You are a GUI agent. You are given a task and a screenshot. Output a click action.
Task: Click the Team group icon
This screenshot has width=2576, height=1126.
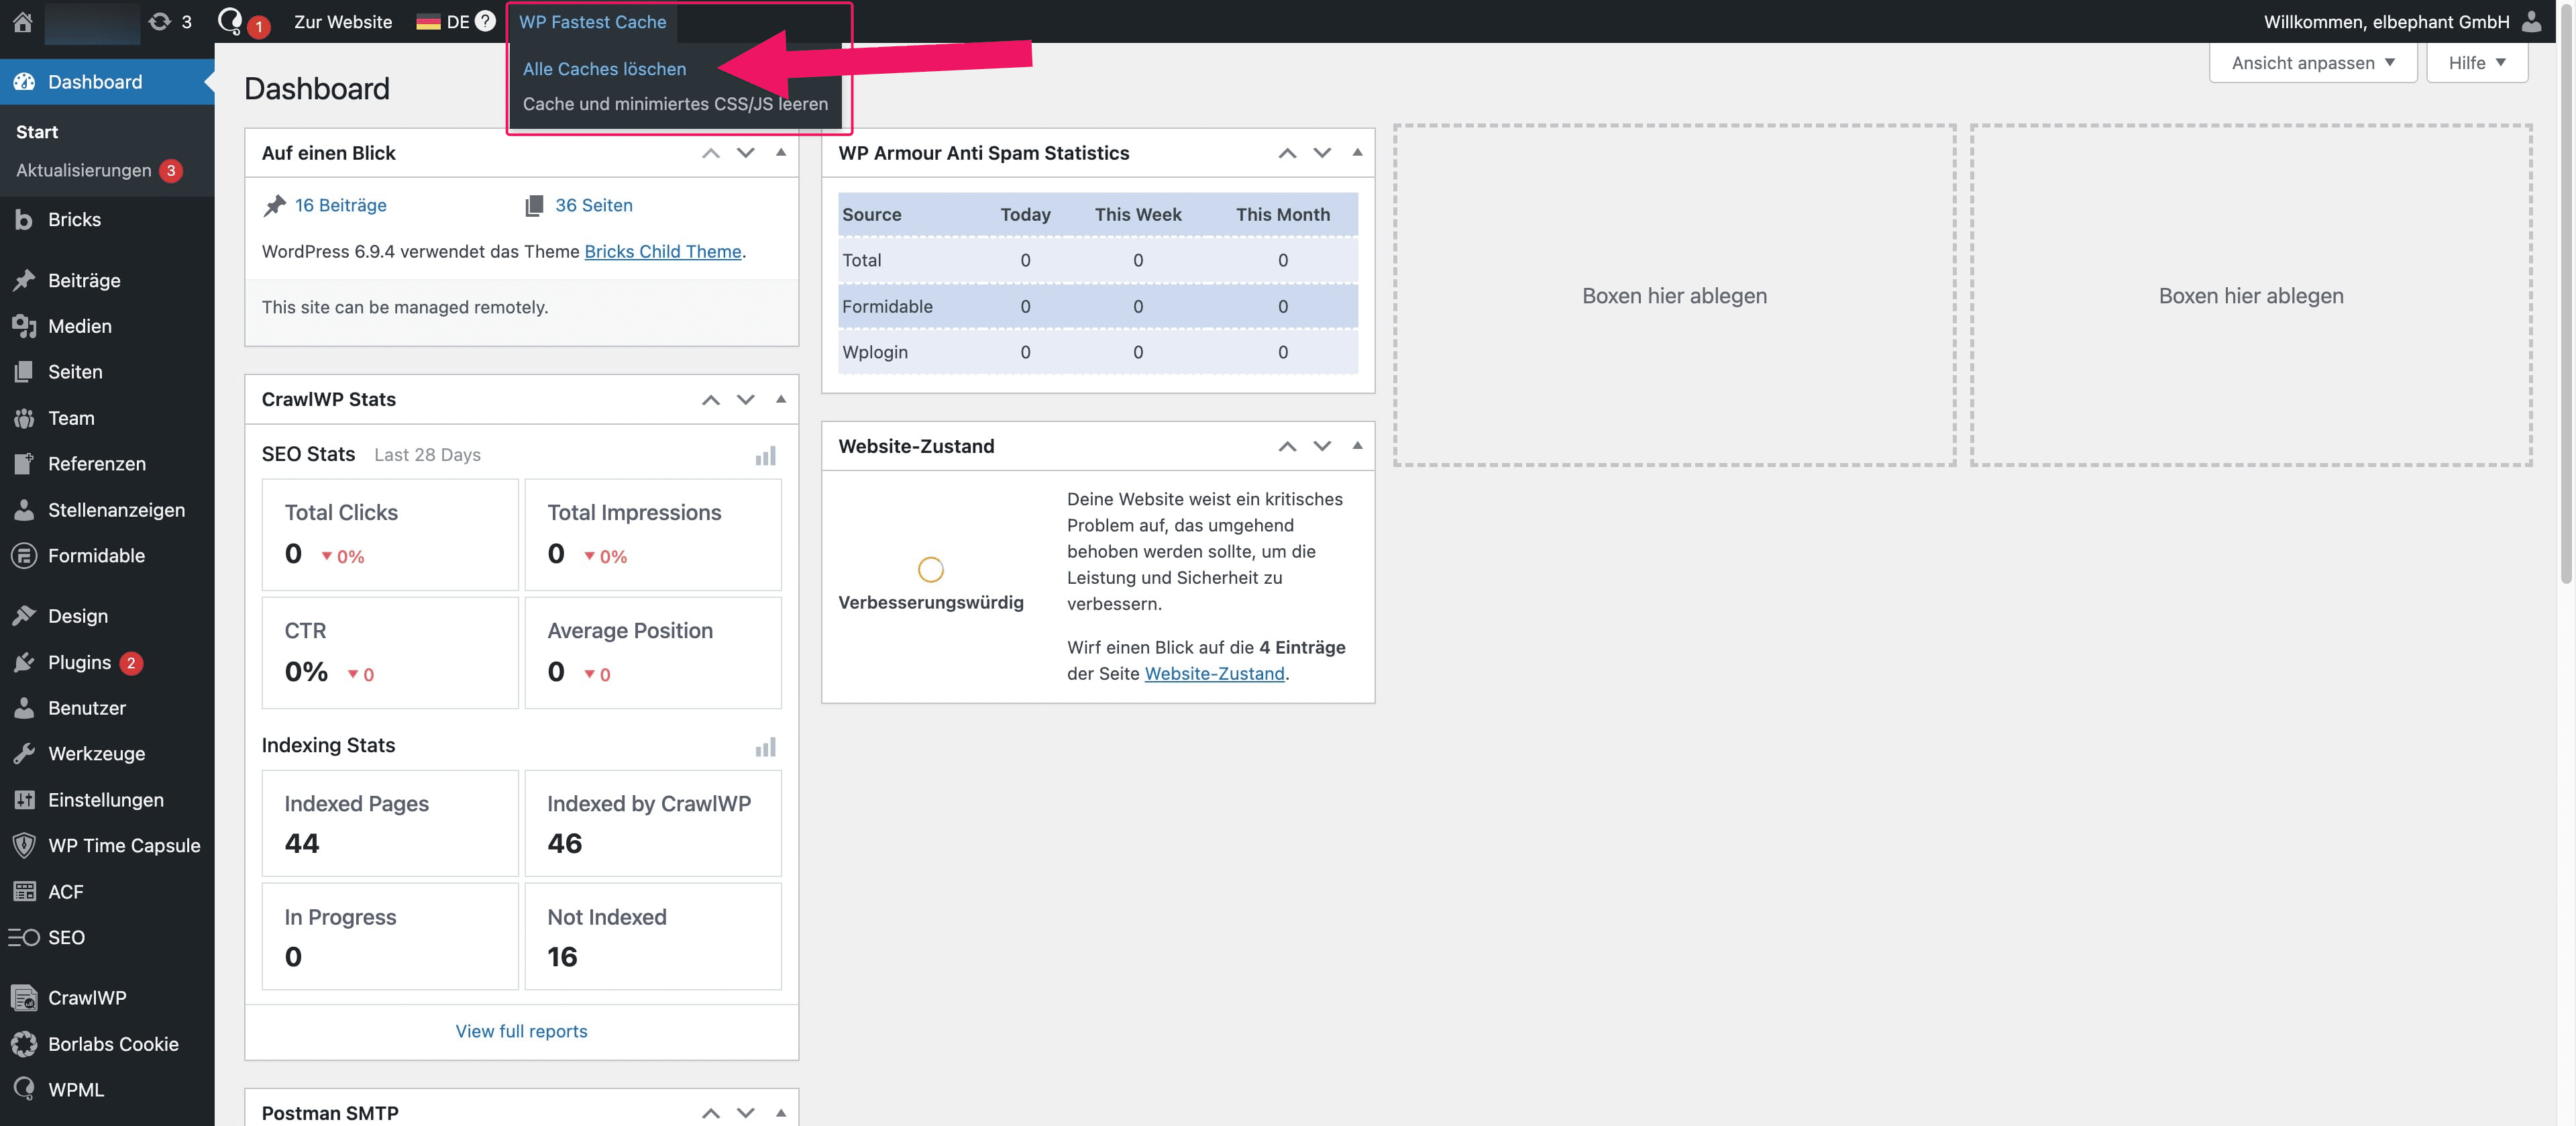click(24, 418)
